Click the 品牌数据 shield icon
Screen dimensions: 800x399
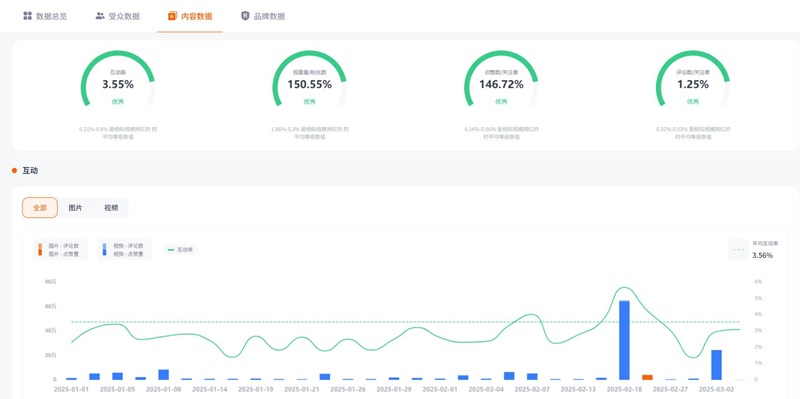click(245, 16)
